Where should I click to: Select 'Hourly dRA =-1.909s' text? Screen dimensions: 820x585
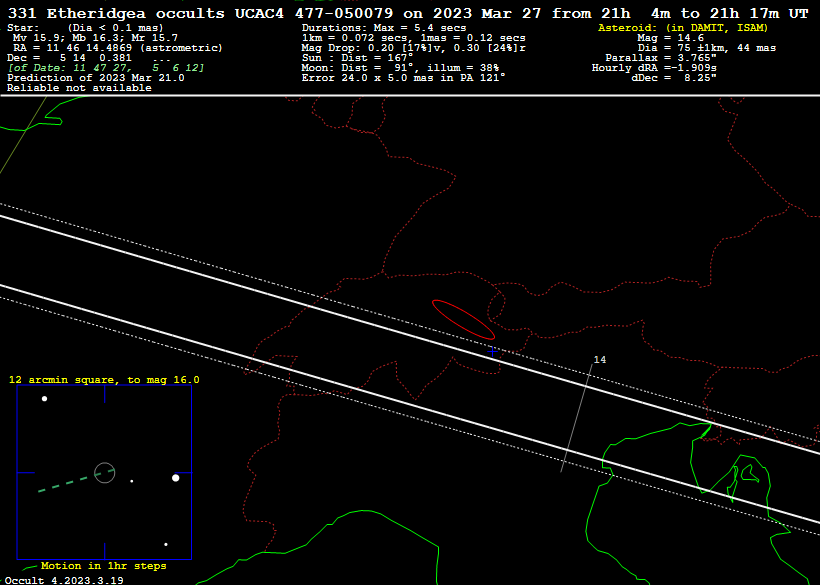654,68
